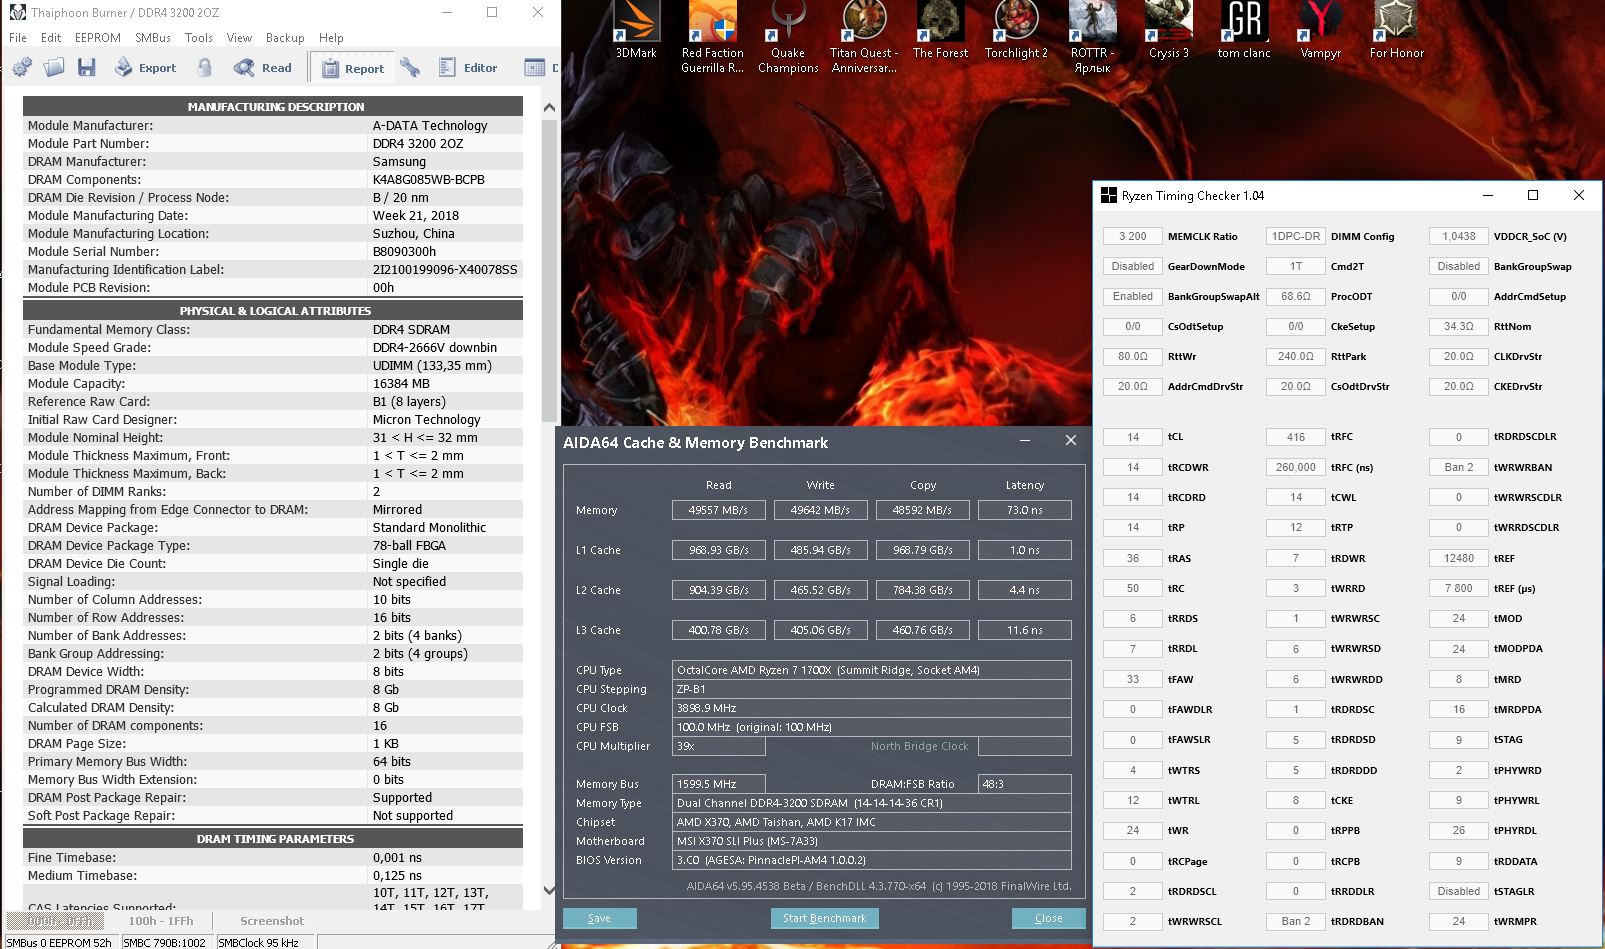Click the L3 Cache Copy value 460.76 GB/s

923,630
